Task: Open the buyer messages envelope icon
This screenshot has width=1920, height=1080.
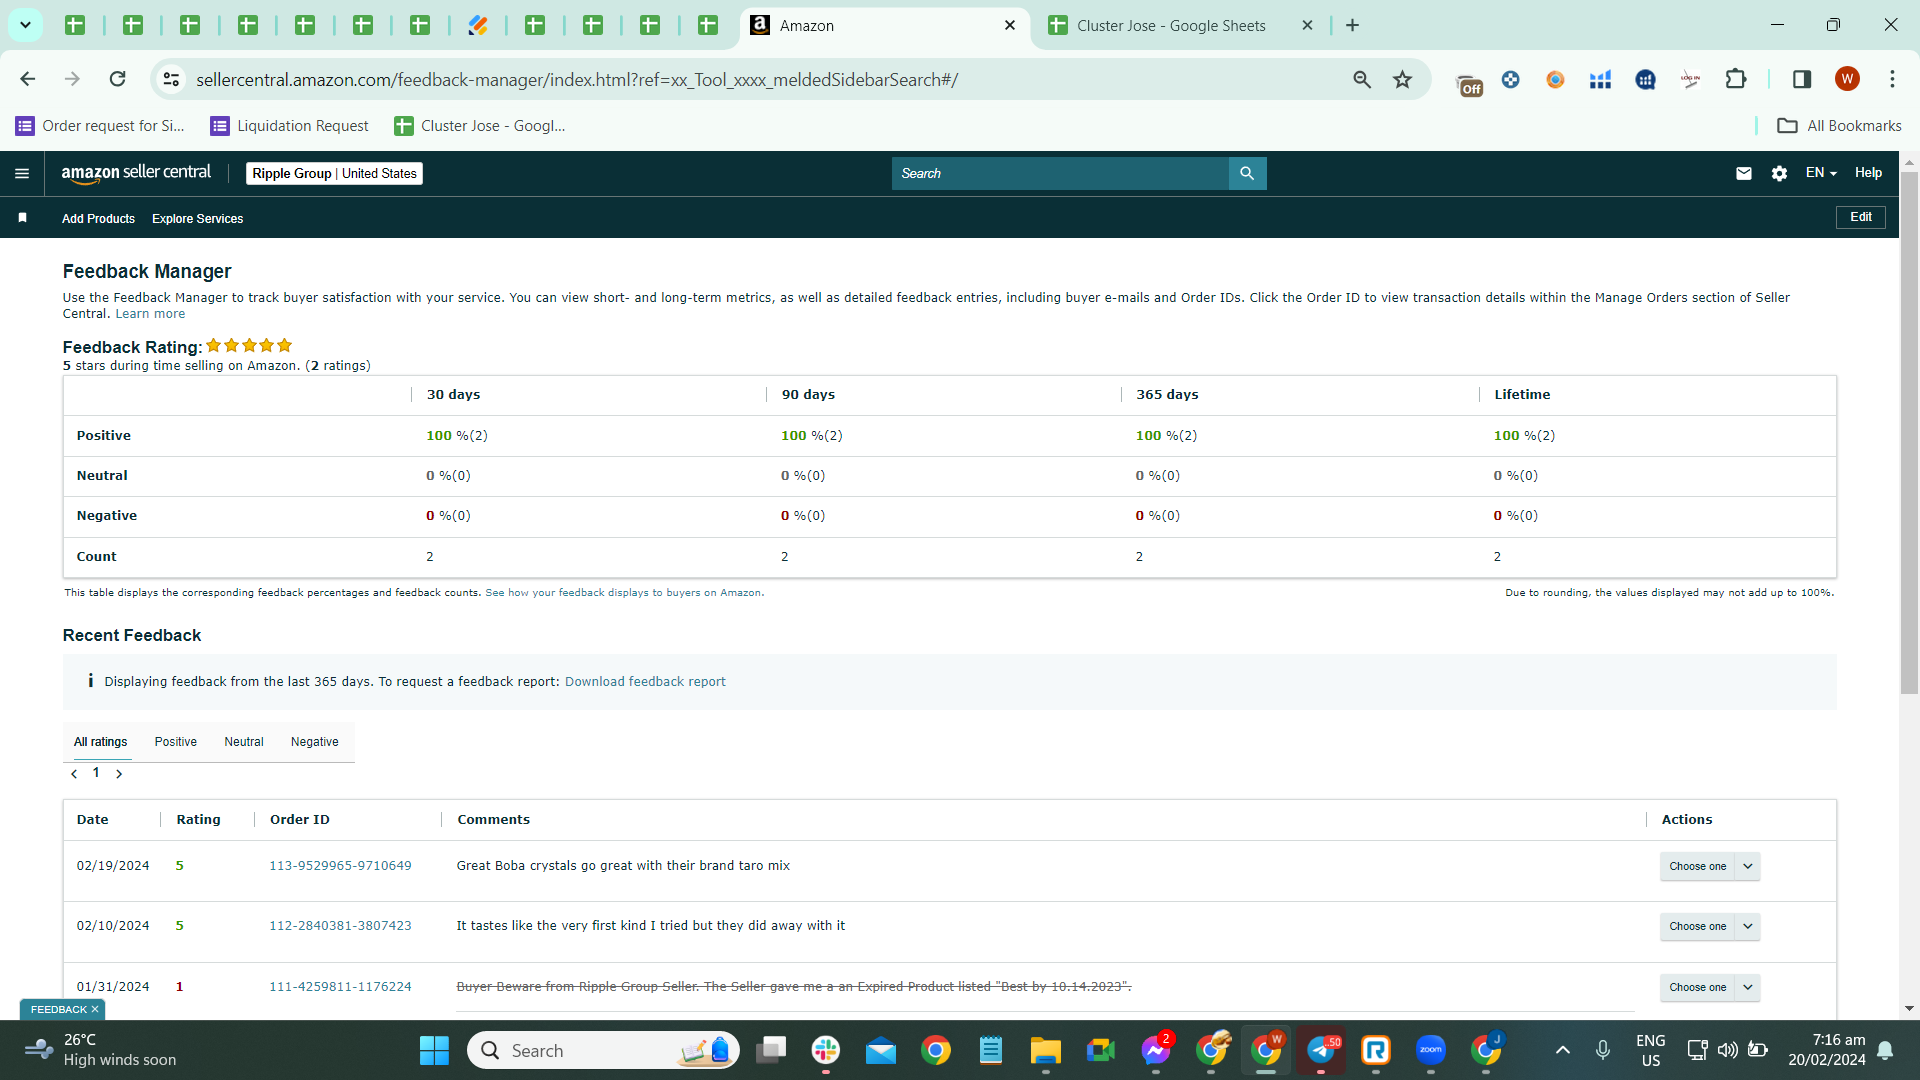Action: (x=1744, y=173)
